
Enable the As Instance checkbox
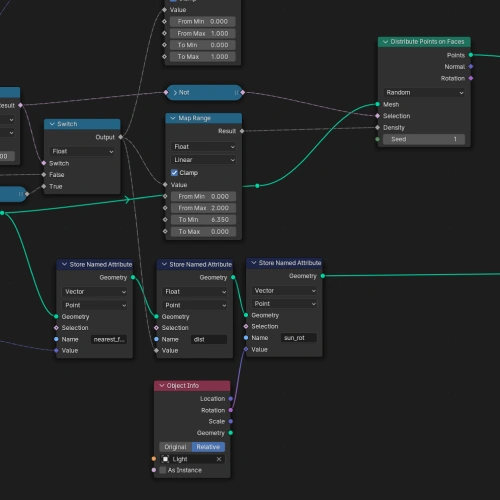coord(163,470)
